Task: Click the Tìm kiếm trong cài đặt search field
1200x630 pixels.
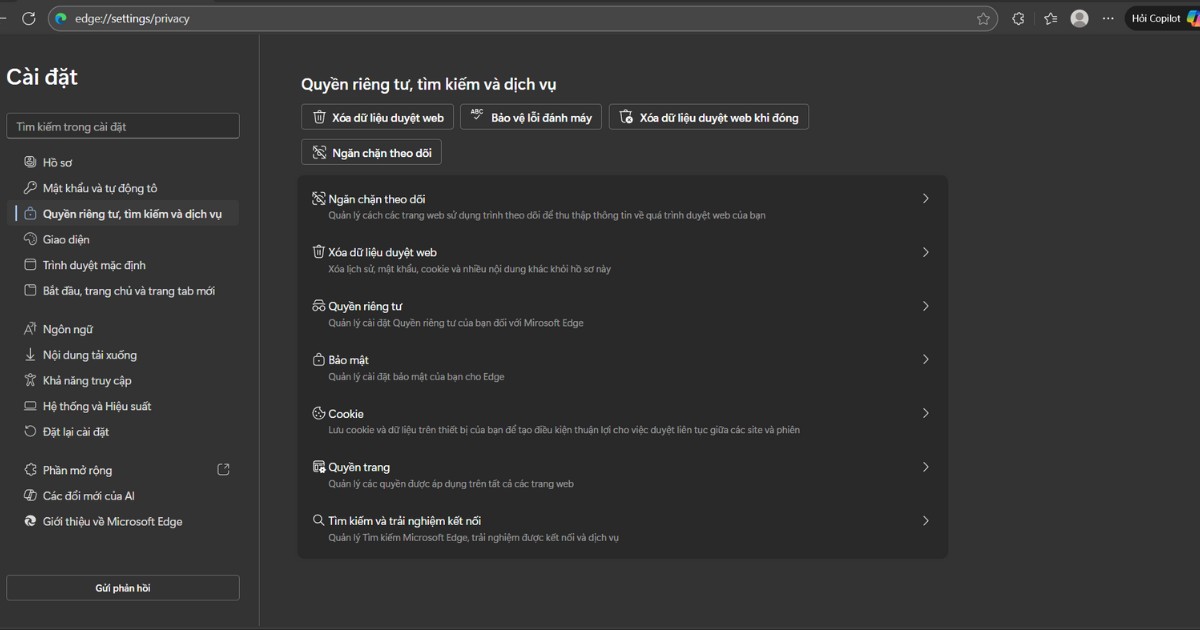Action: click(123, 126)
